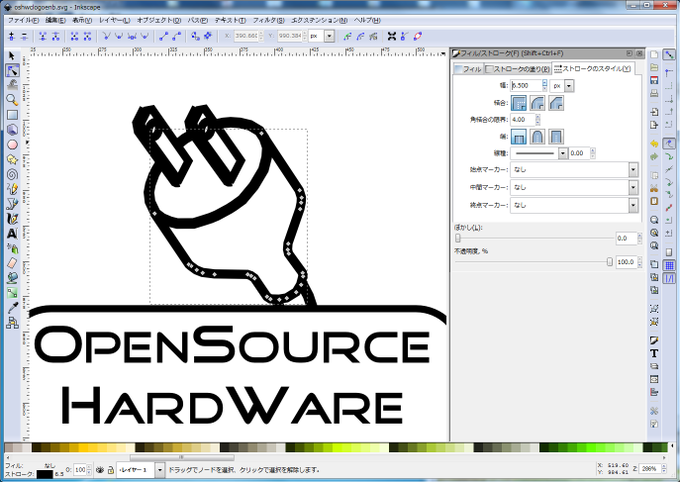Select the bevel join button
Screen dimensions: 680x482
556,103
